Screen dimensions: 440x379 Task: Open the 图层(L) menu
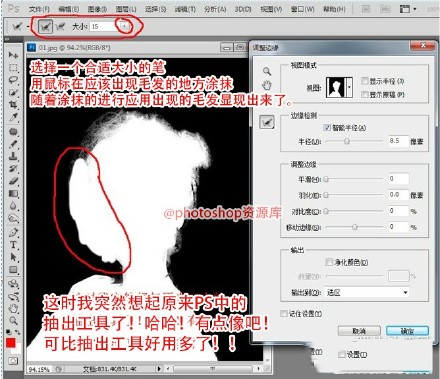pos(126,9)
